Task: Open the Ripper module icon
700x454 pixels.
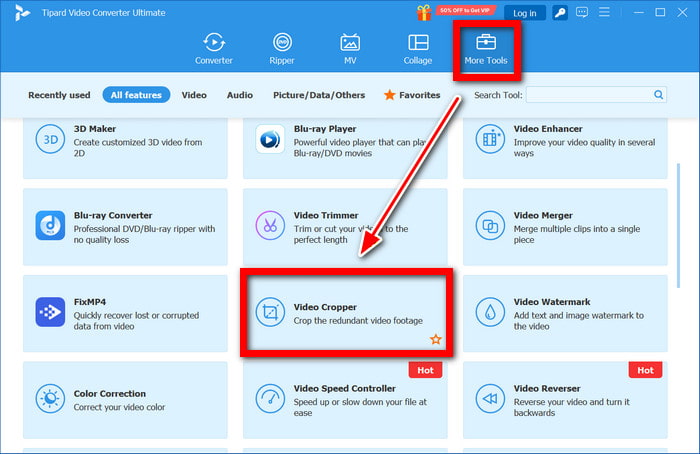Action: pyautogui.click(x=282, y=43)
